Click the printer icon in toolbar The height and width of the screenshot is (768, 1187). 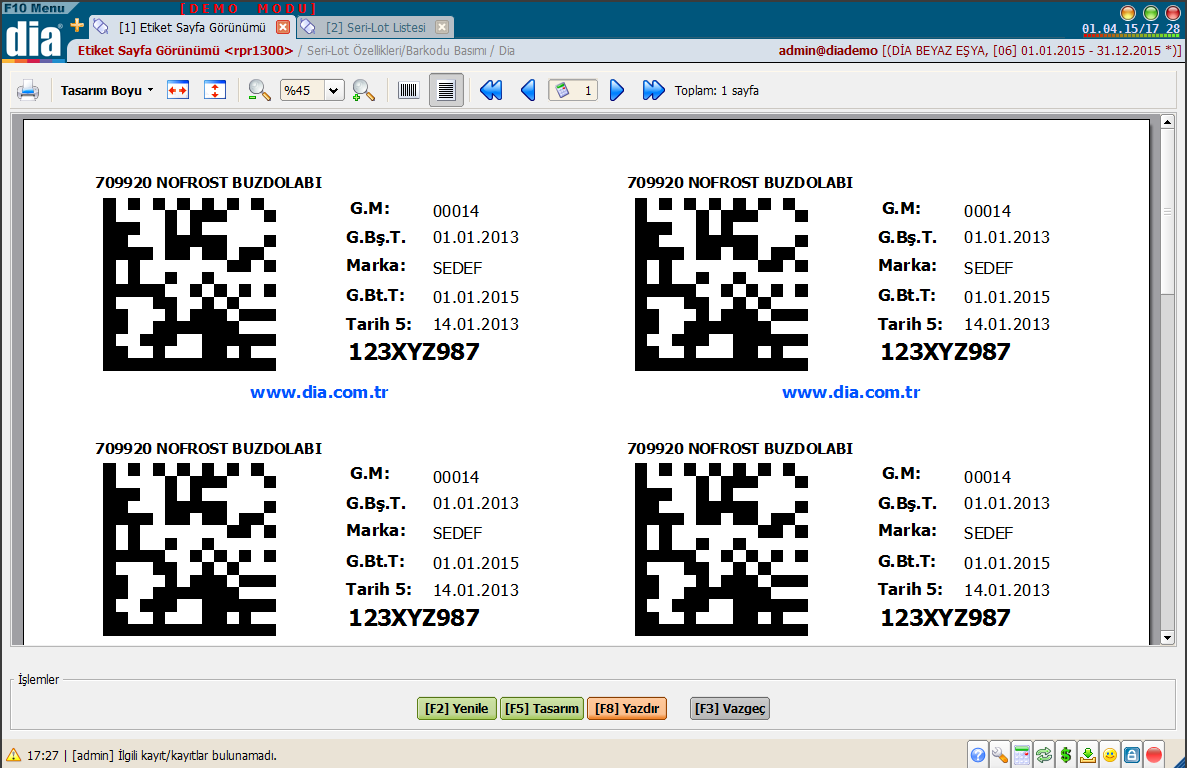(x=28, y=91)
